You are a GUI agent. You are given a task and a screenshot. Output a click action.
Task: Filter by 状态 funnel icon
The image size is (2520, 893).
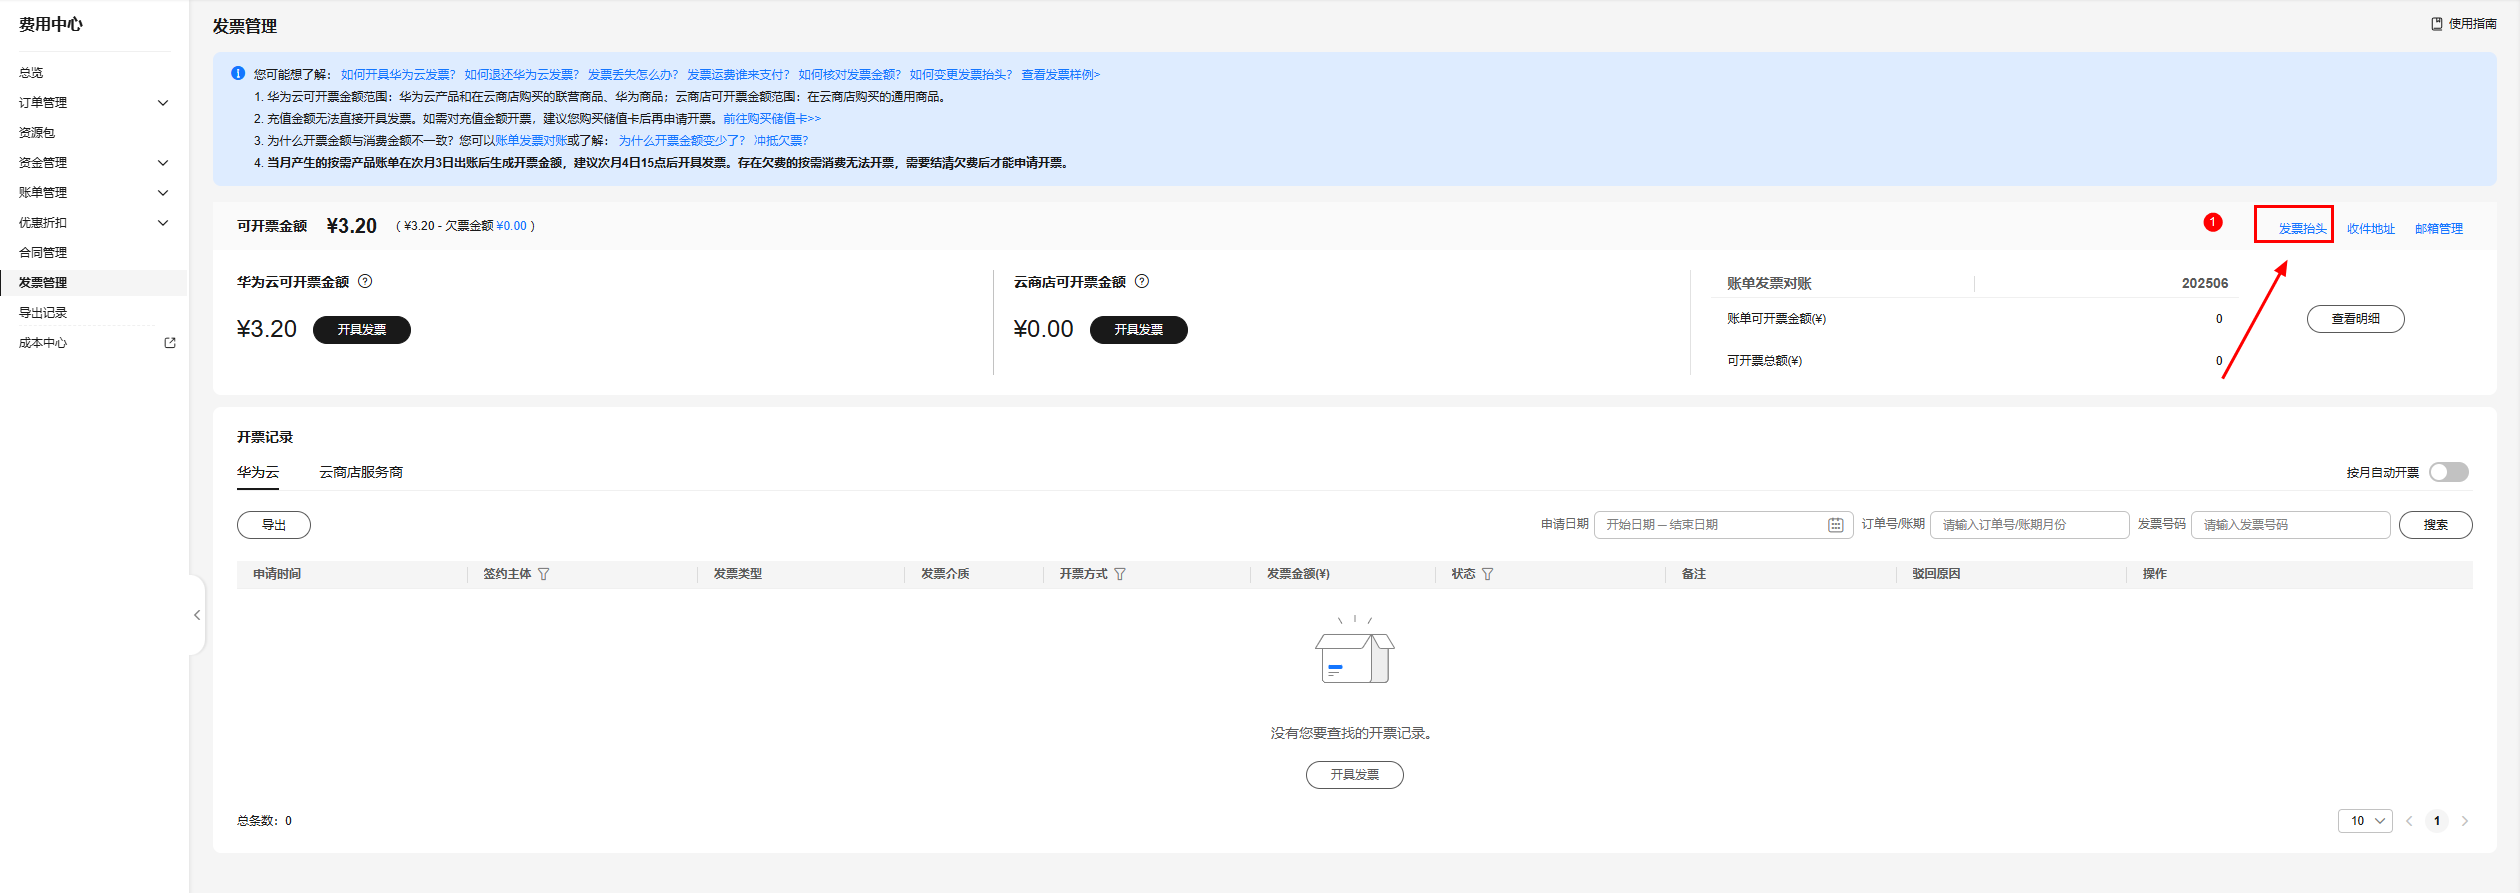click(1488, 574)
